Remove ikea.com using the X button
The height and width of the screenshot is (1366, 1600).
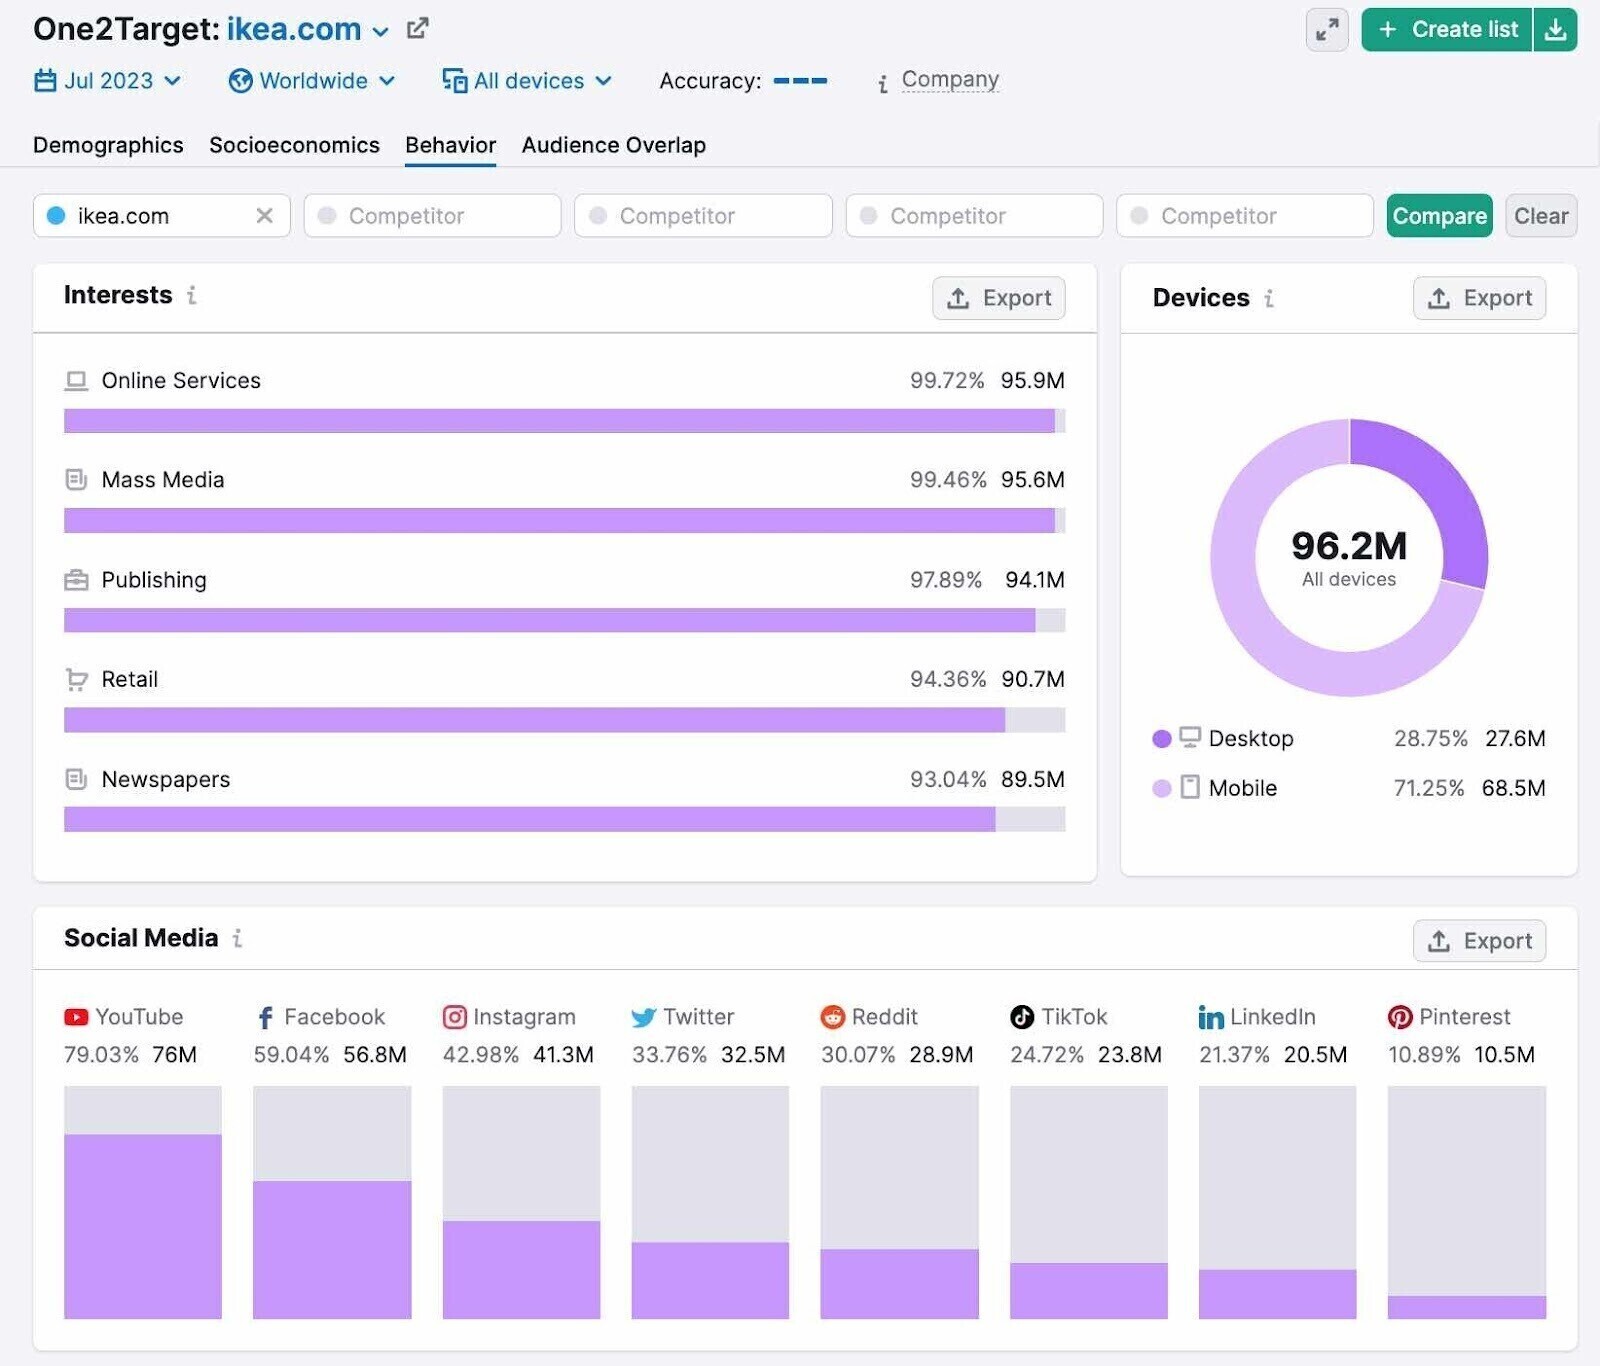click(264, 215)
